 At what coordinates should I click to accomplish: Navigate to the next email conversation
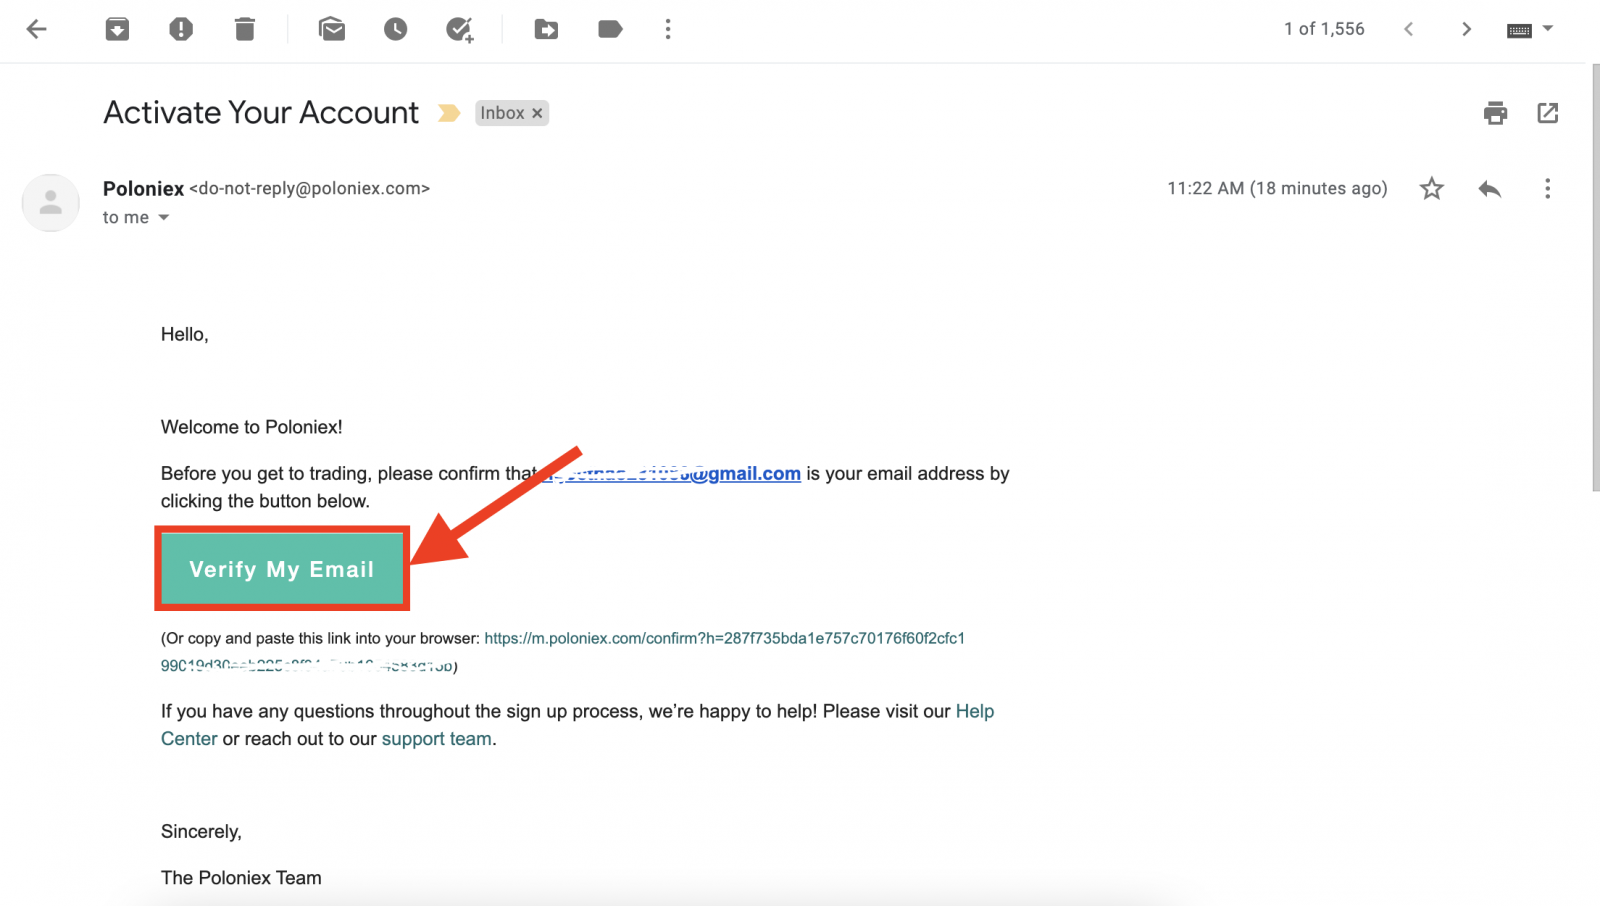point(1466,29)
